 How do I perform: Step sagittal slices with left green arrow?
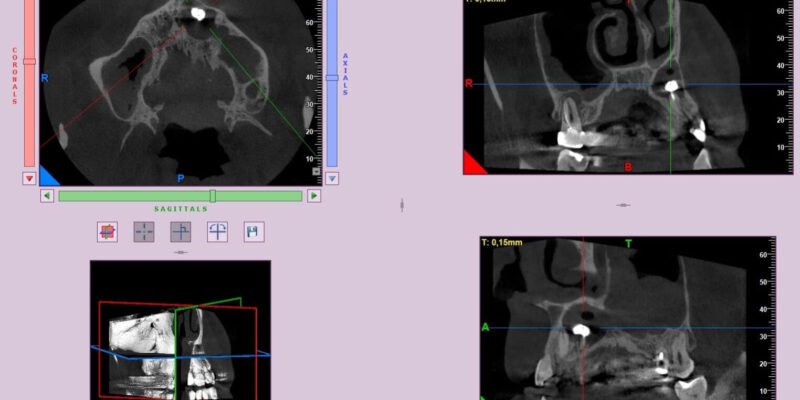[47, 196]
